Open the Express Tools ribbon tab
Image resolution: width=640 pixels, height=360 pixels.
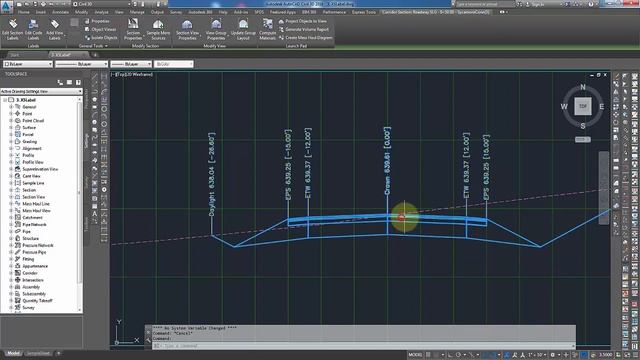pos(364,12)
